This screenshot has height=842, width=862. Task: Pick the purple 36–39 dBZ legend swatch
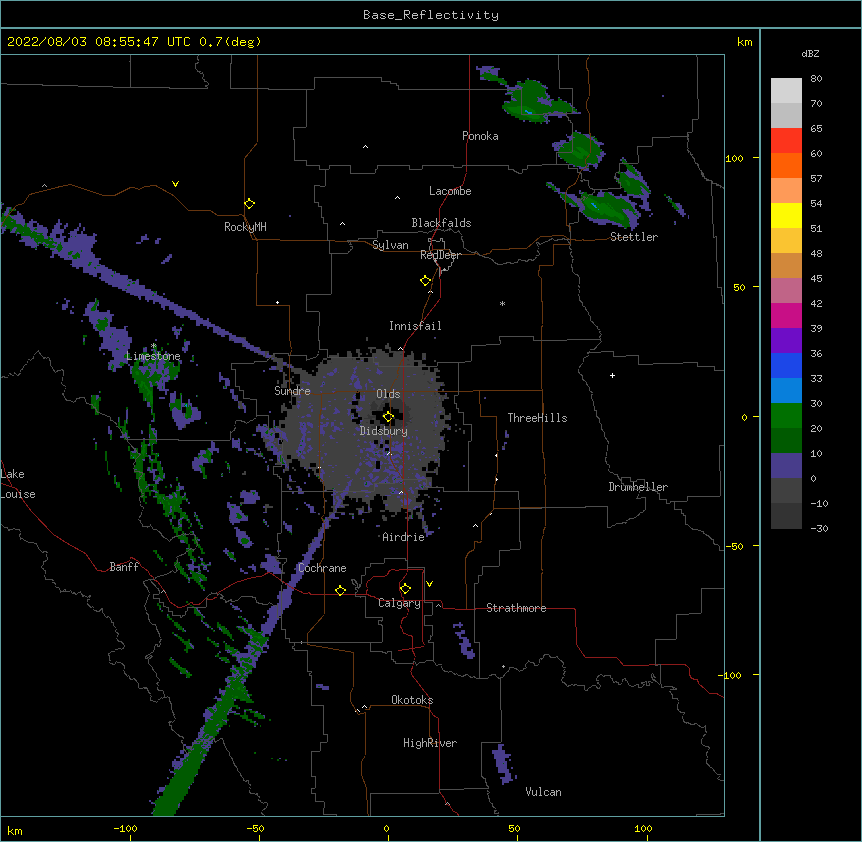pyautogui.click(x=786, y=341)
